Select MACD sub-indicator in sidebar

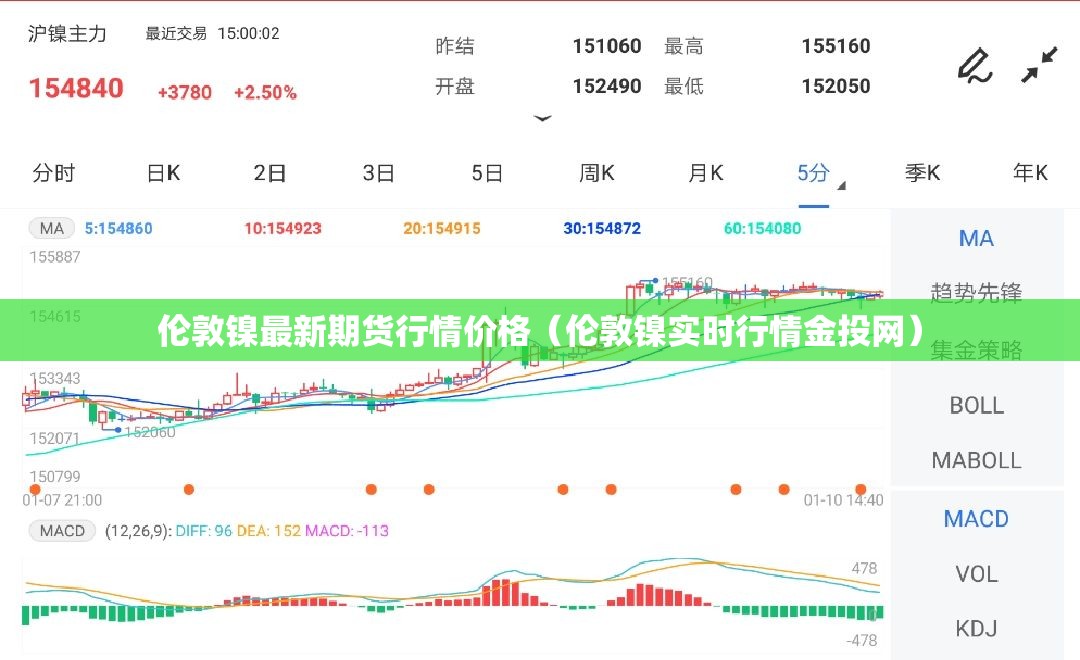click(x=976, y=519)
